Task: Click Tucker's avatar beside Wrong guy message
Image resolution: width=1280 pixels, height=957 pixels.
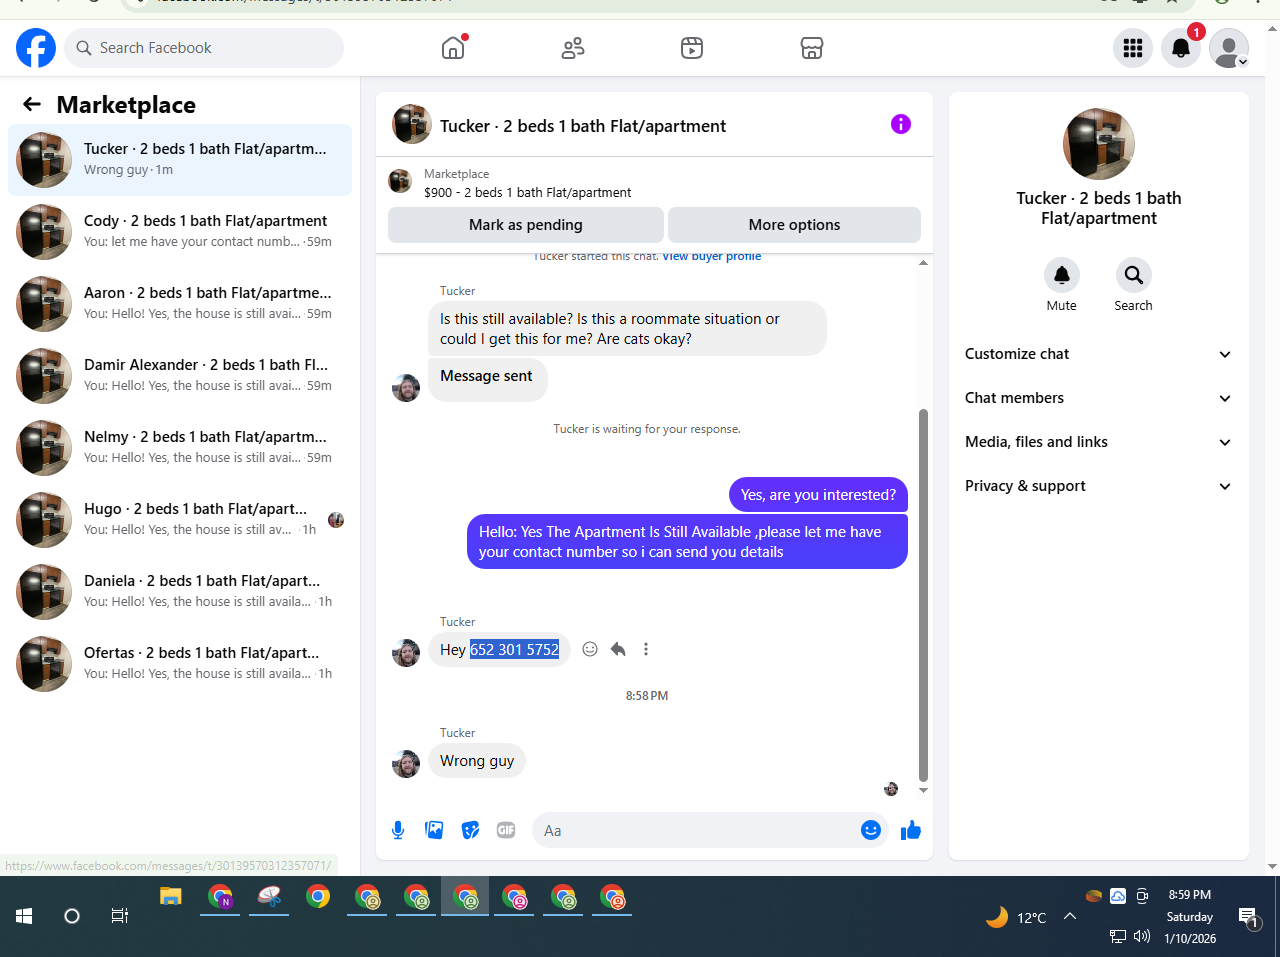Action: pos(406,764)
